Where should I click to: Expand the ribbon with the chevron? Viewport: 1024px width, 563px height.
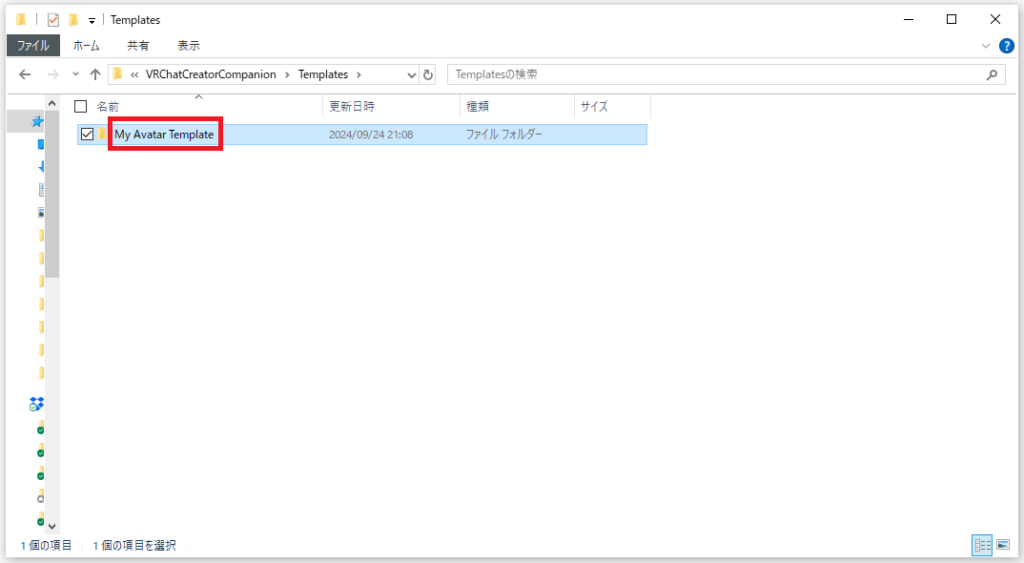(985, 46)
